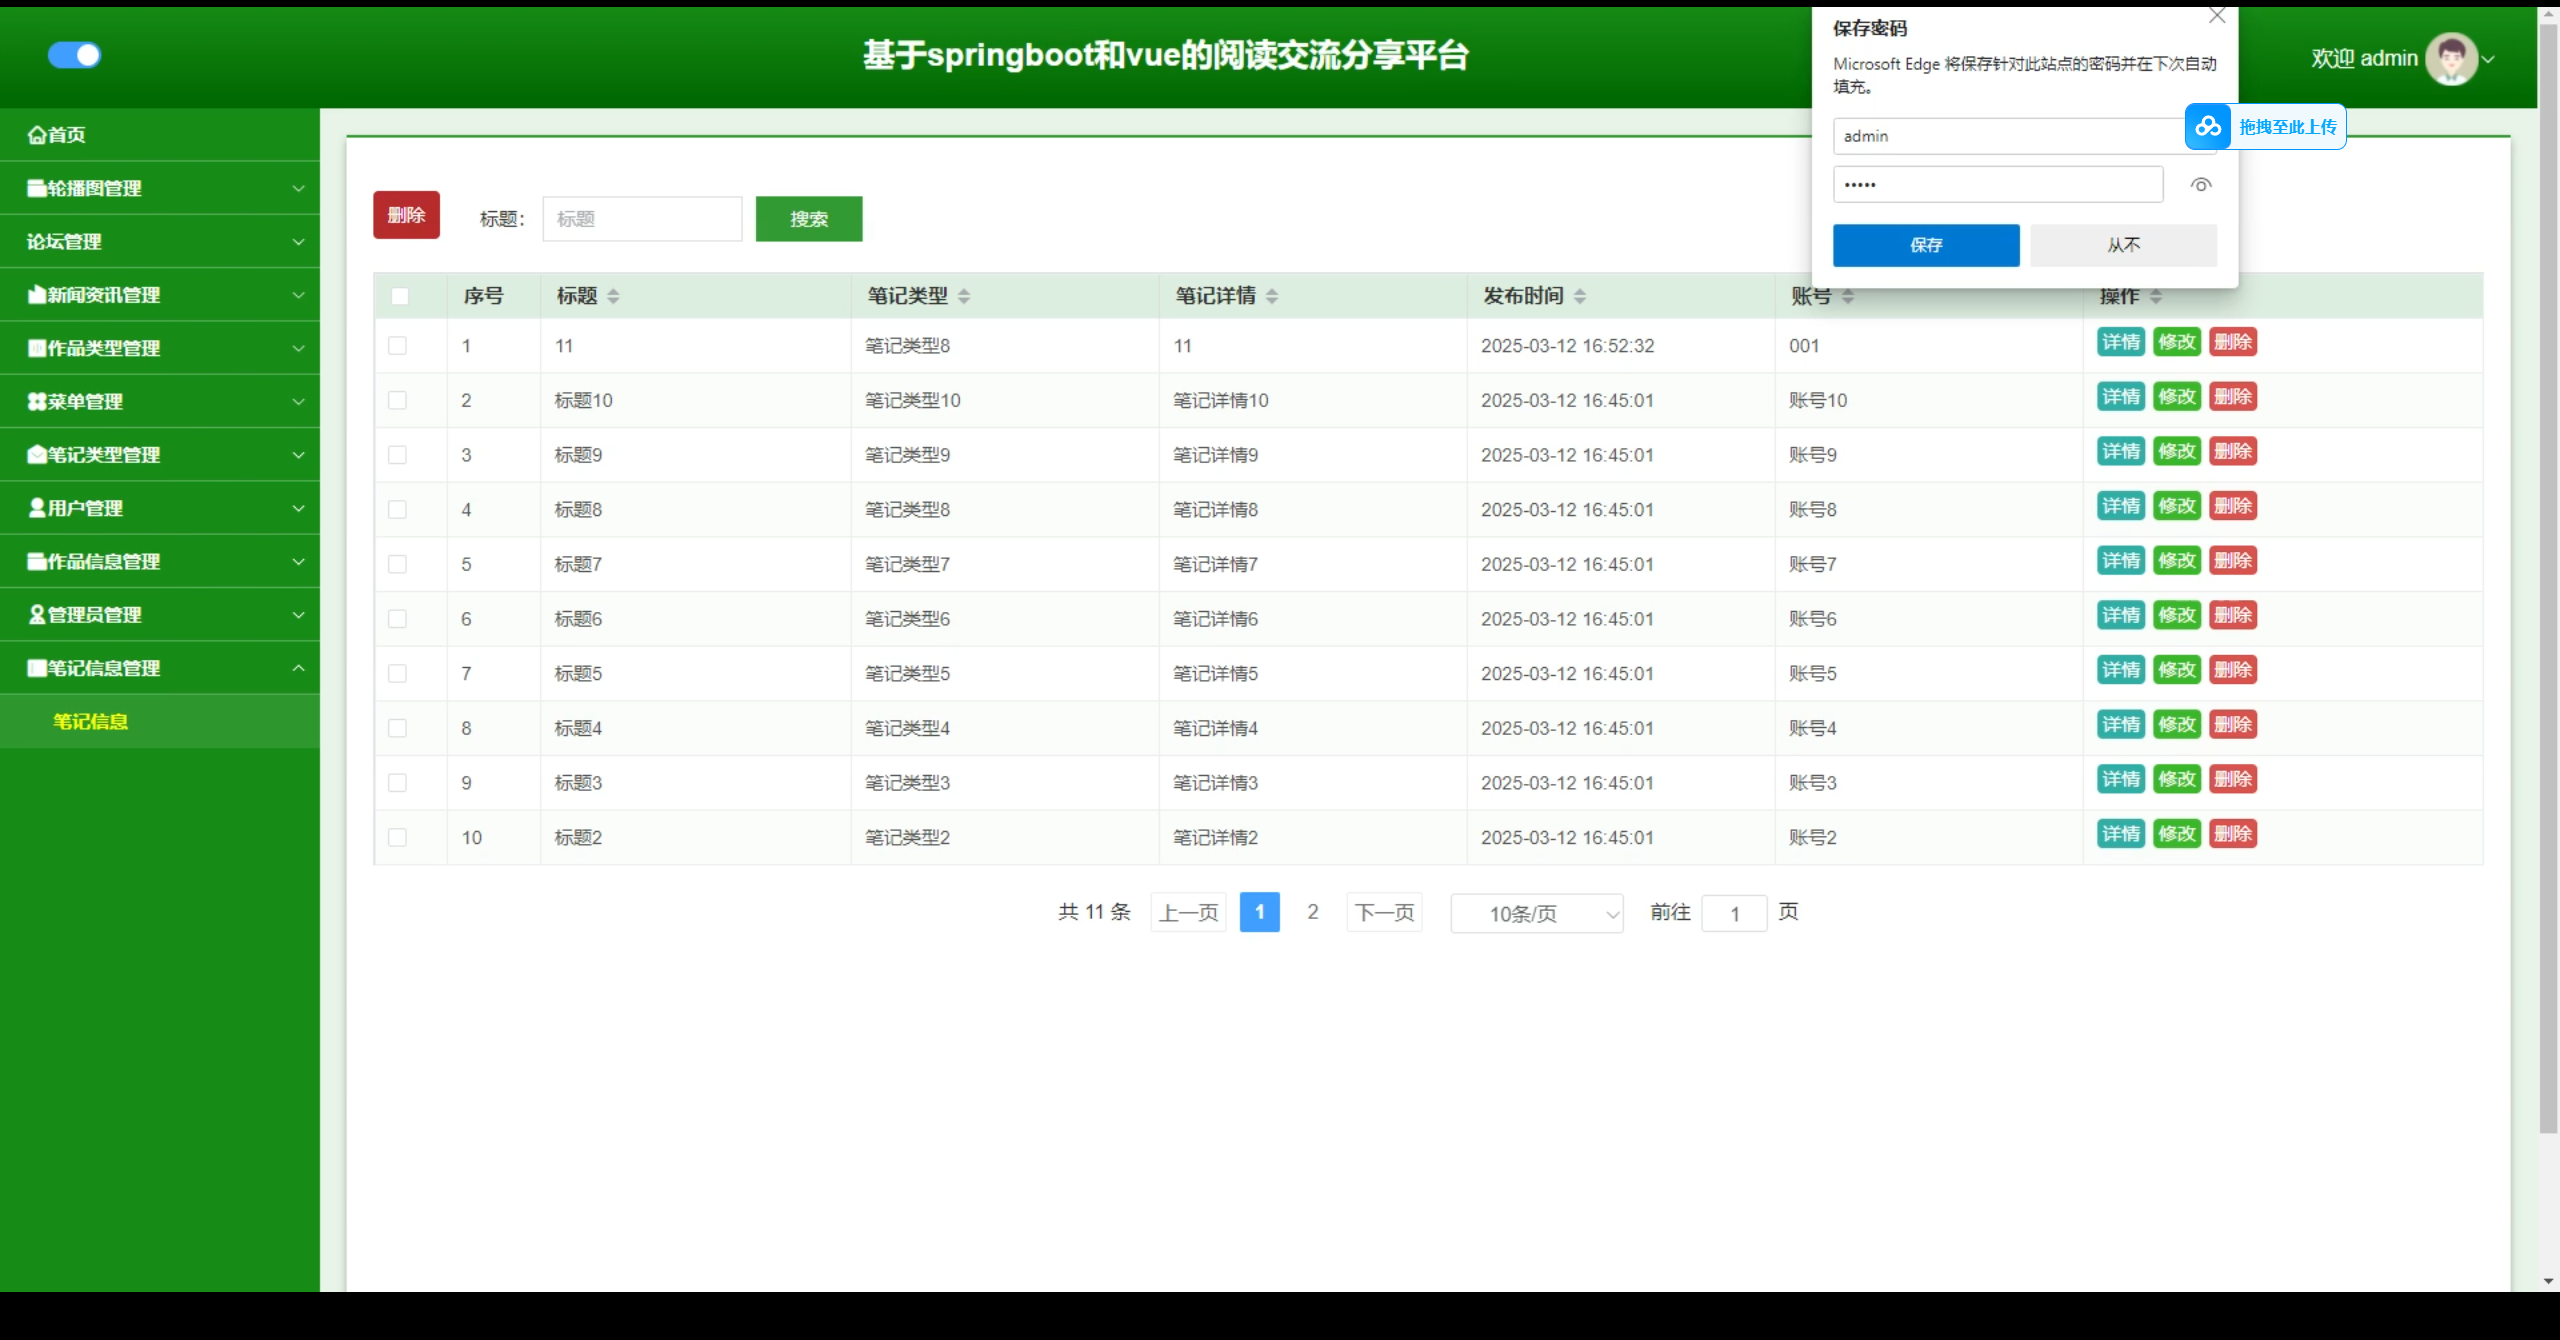
Task: Click the green 搜索 button
Action: 808,219
